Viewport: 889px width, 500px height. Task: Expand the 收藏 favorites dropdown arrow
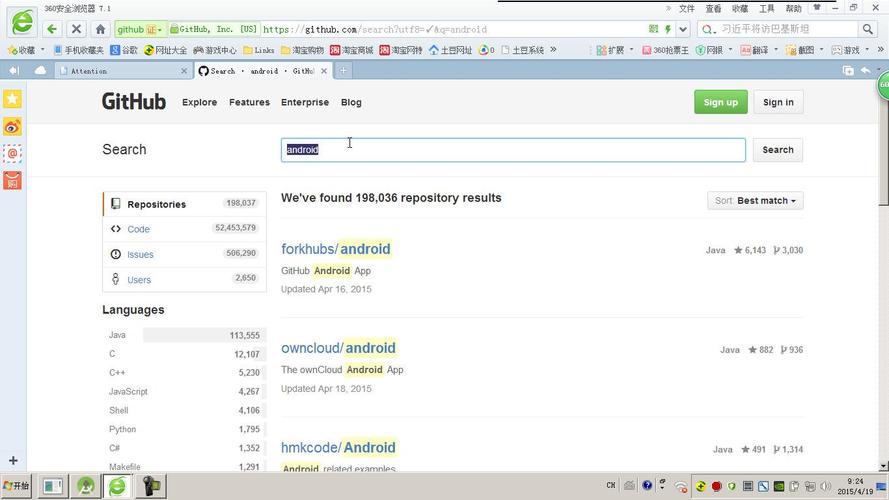click(43, 50)
